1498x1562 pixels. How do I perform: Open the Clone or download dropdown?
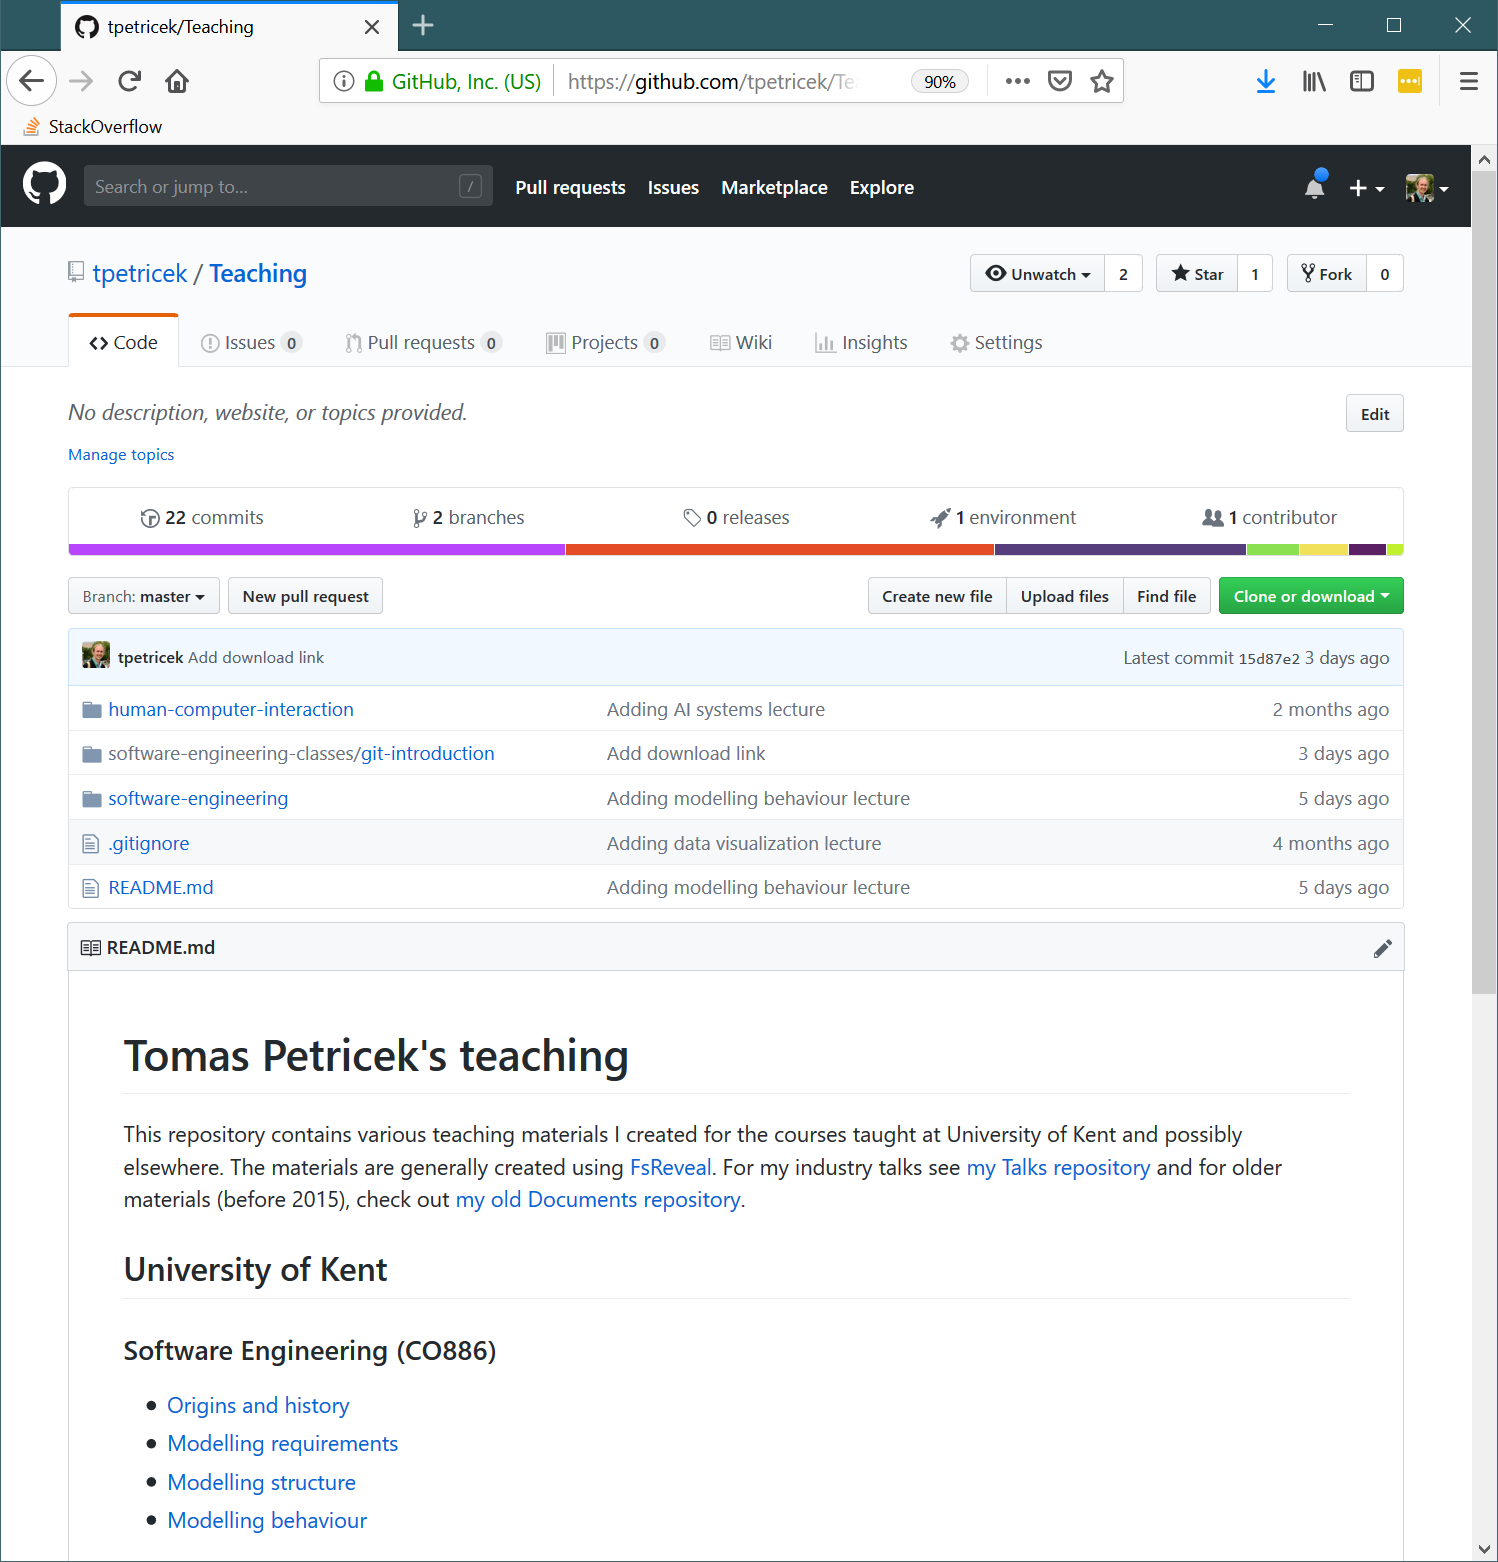click(1311, 596)
